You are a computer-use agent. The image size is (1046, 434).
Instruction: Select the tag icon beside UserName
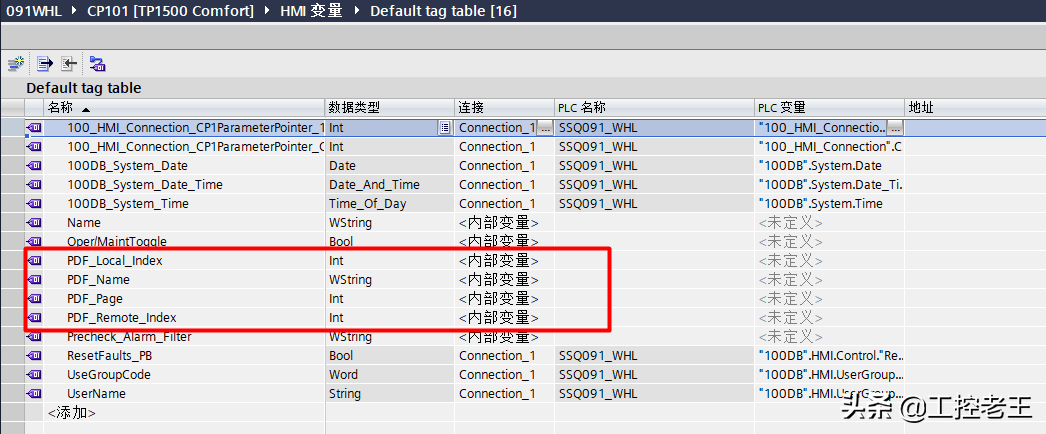tap(34, 393)
